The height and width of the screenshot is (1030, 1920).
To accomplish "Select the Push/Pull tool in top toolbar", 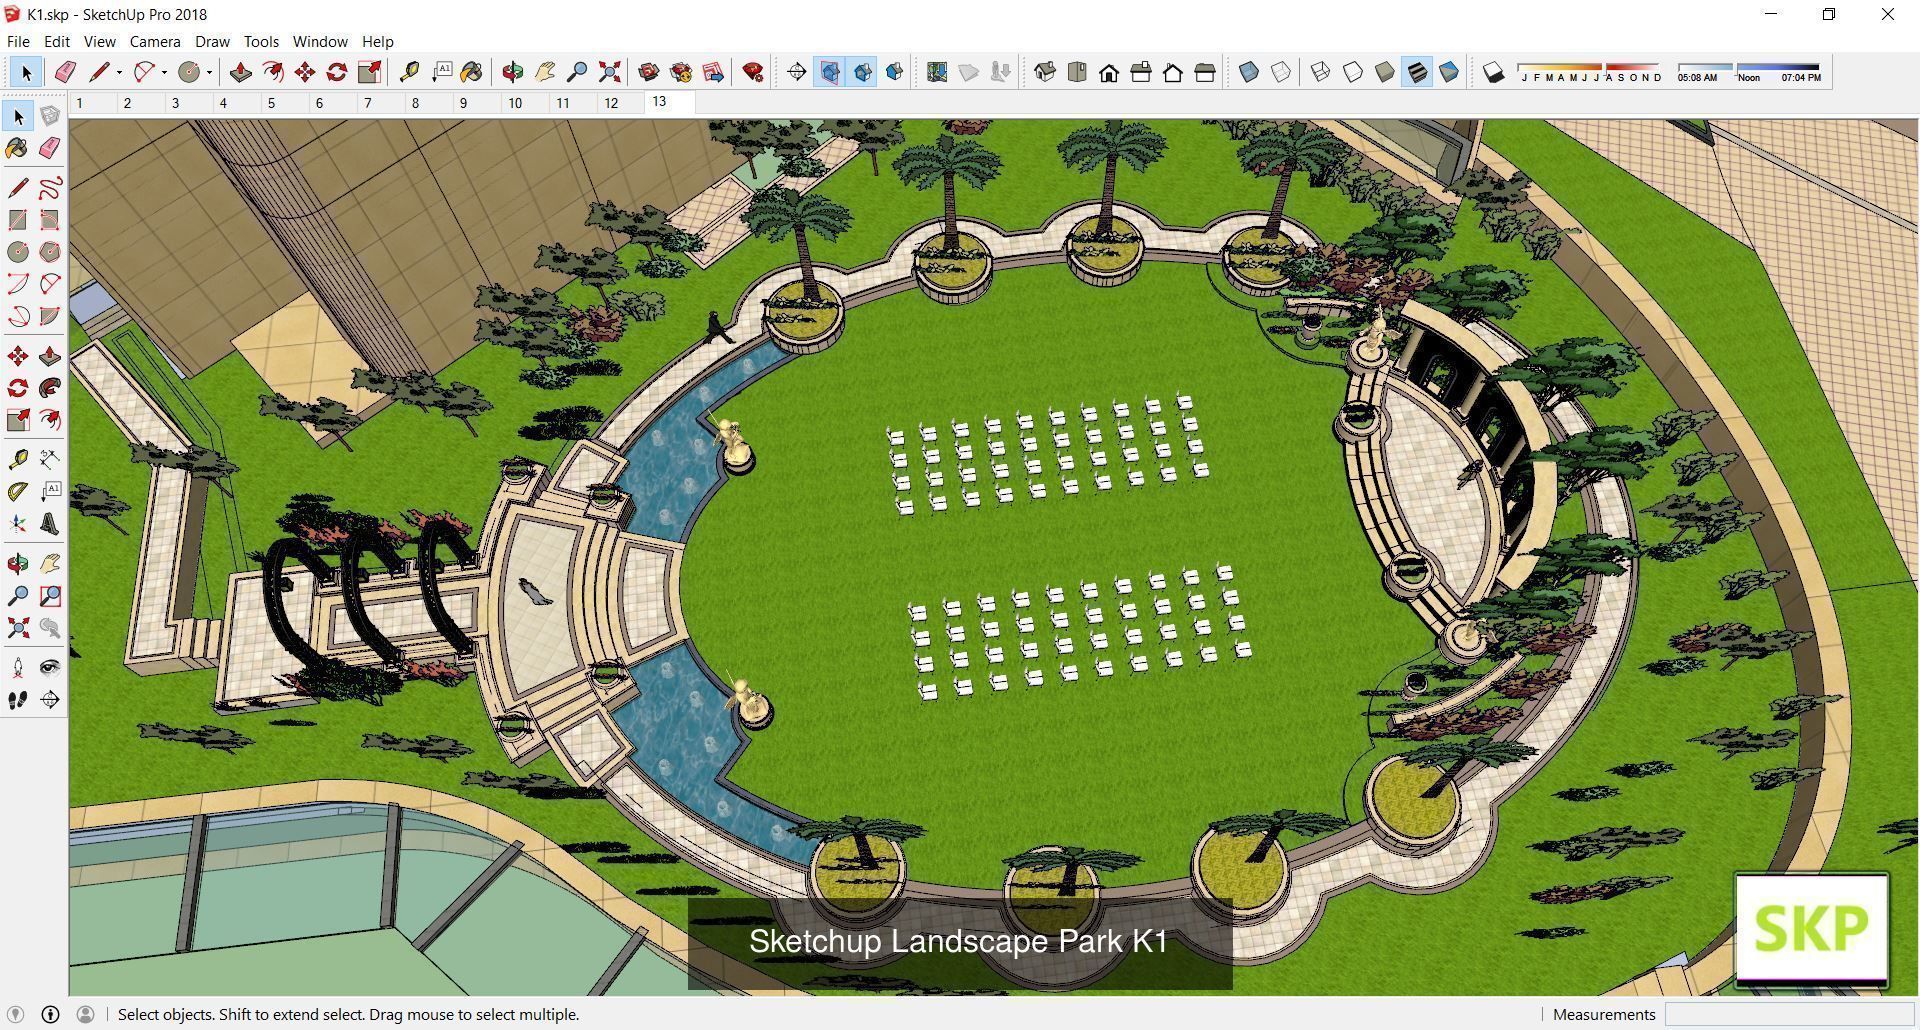I will tap(240, 72).
